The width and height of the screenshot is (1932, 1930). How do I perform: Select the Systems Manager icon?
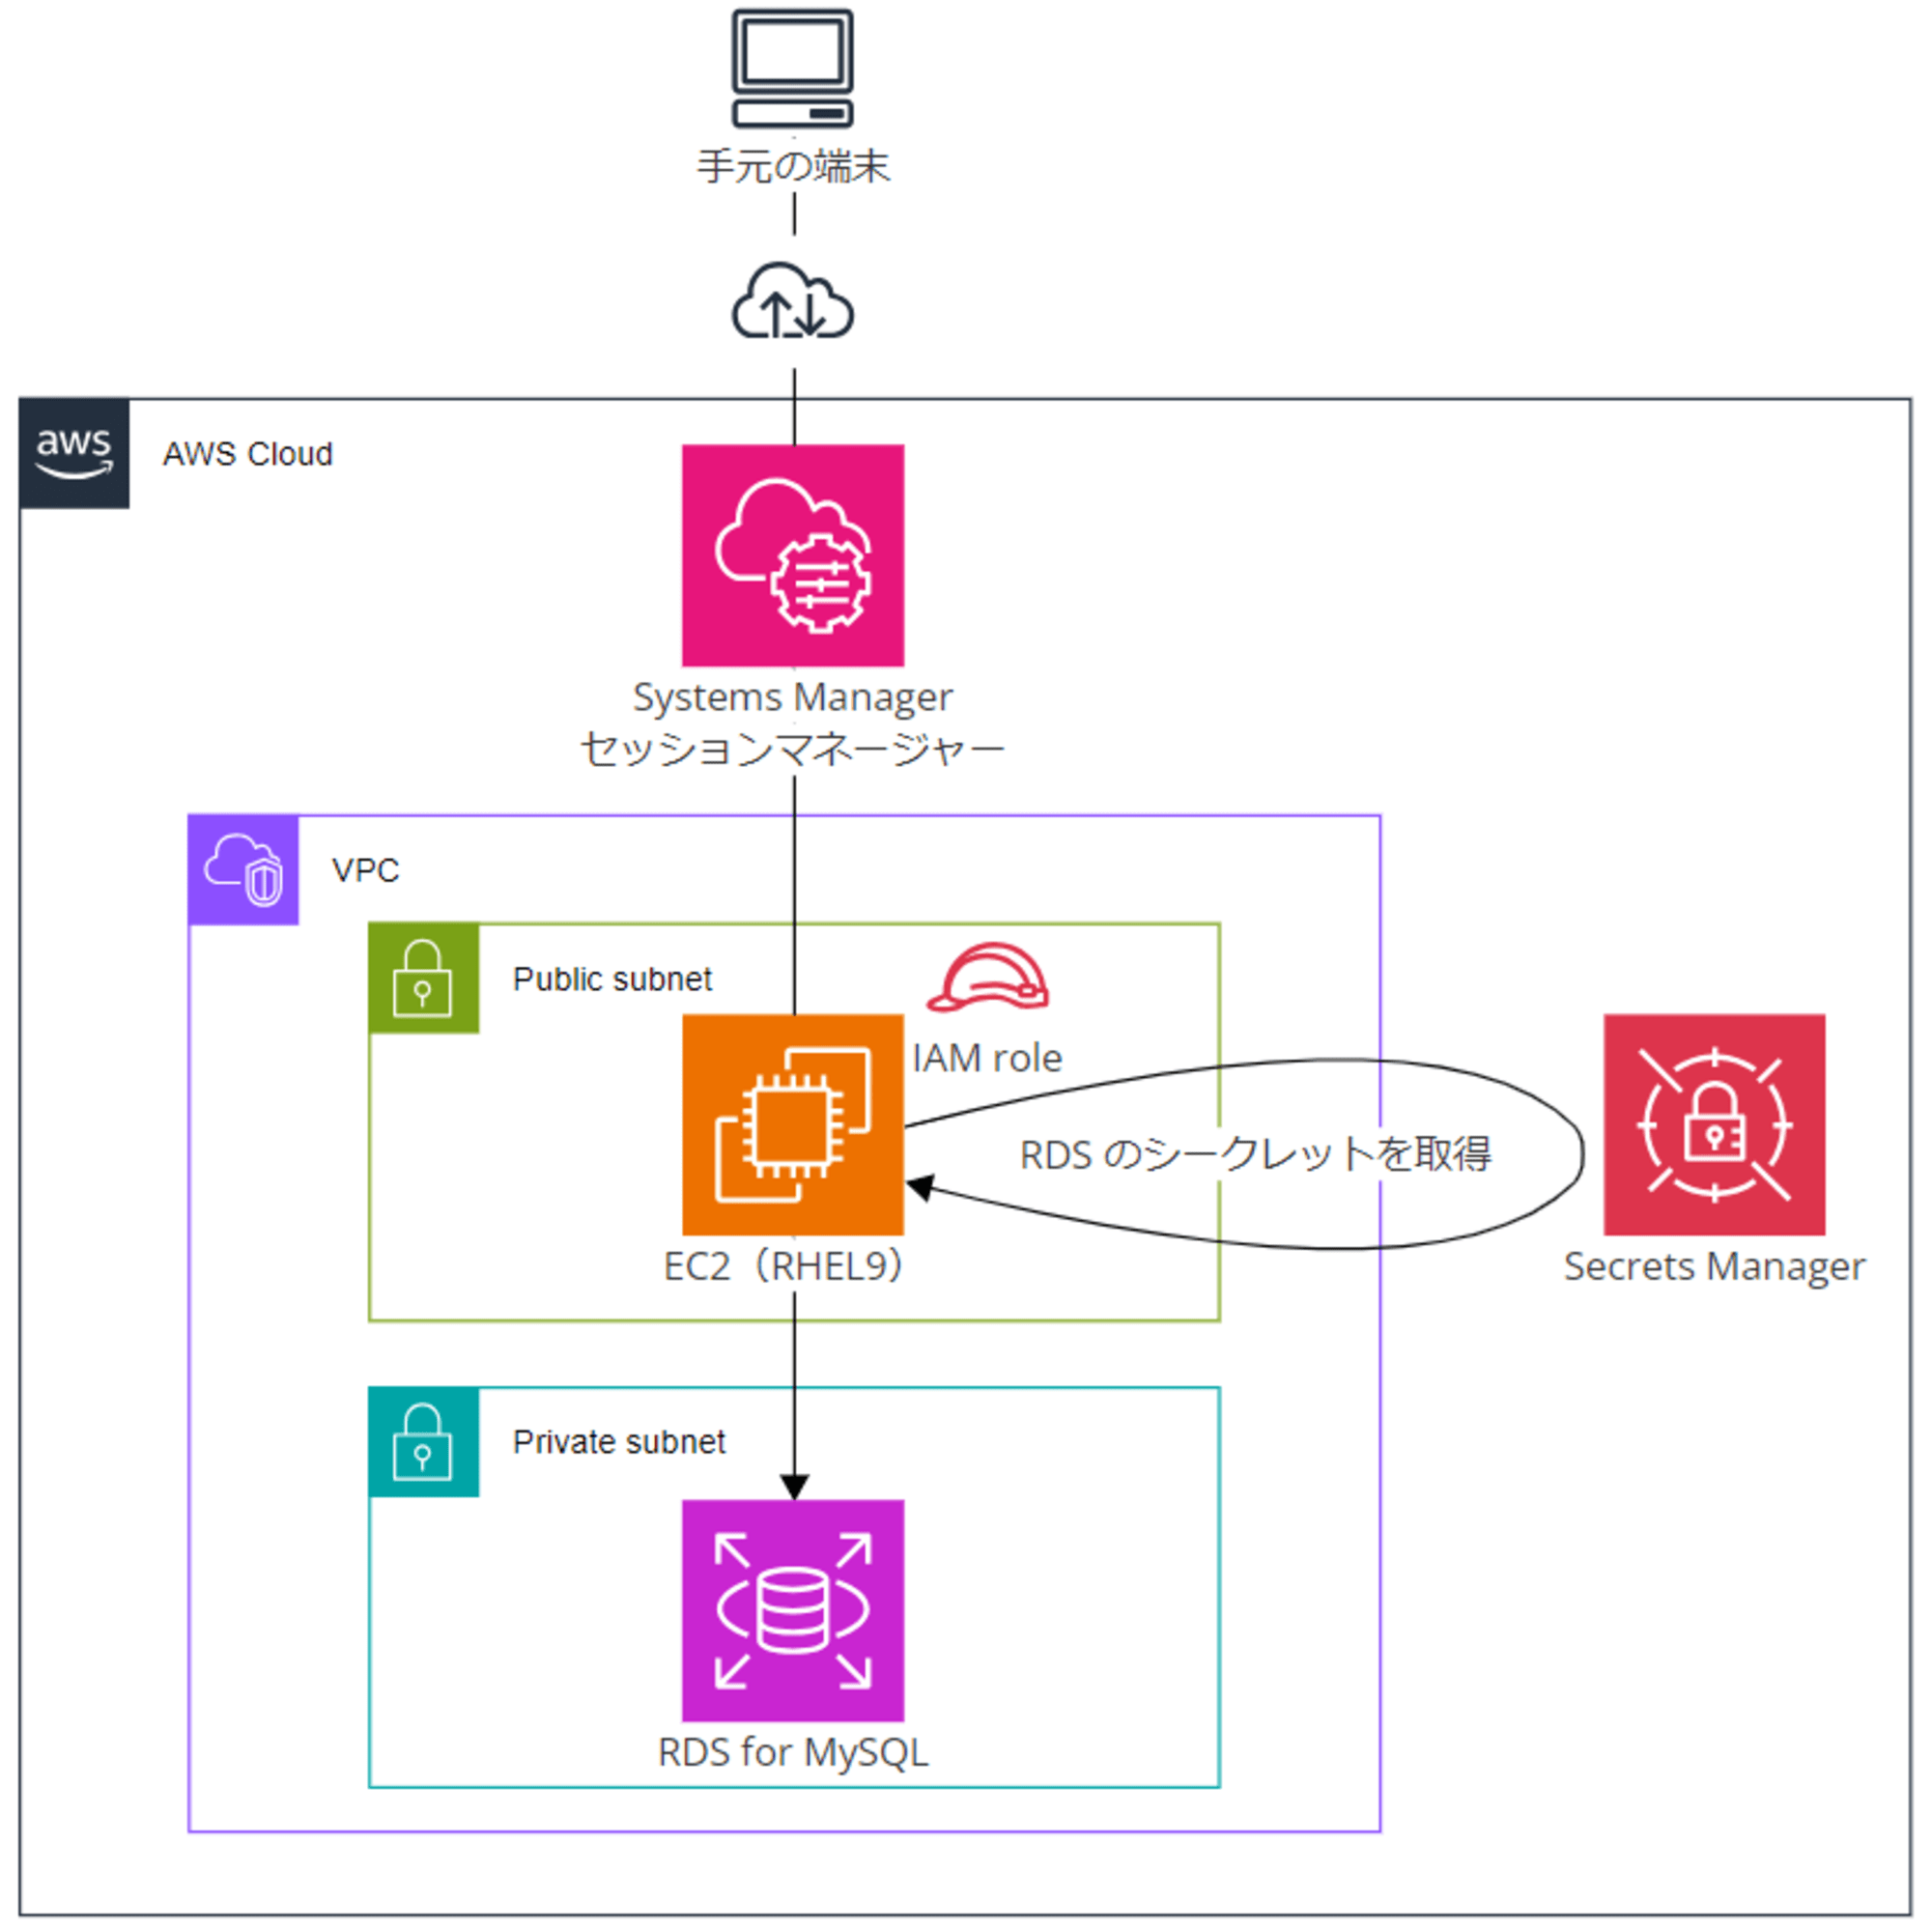tap(792, 555)
